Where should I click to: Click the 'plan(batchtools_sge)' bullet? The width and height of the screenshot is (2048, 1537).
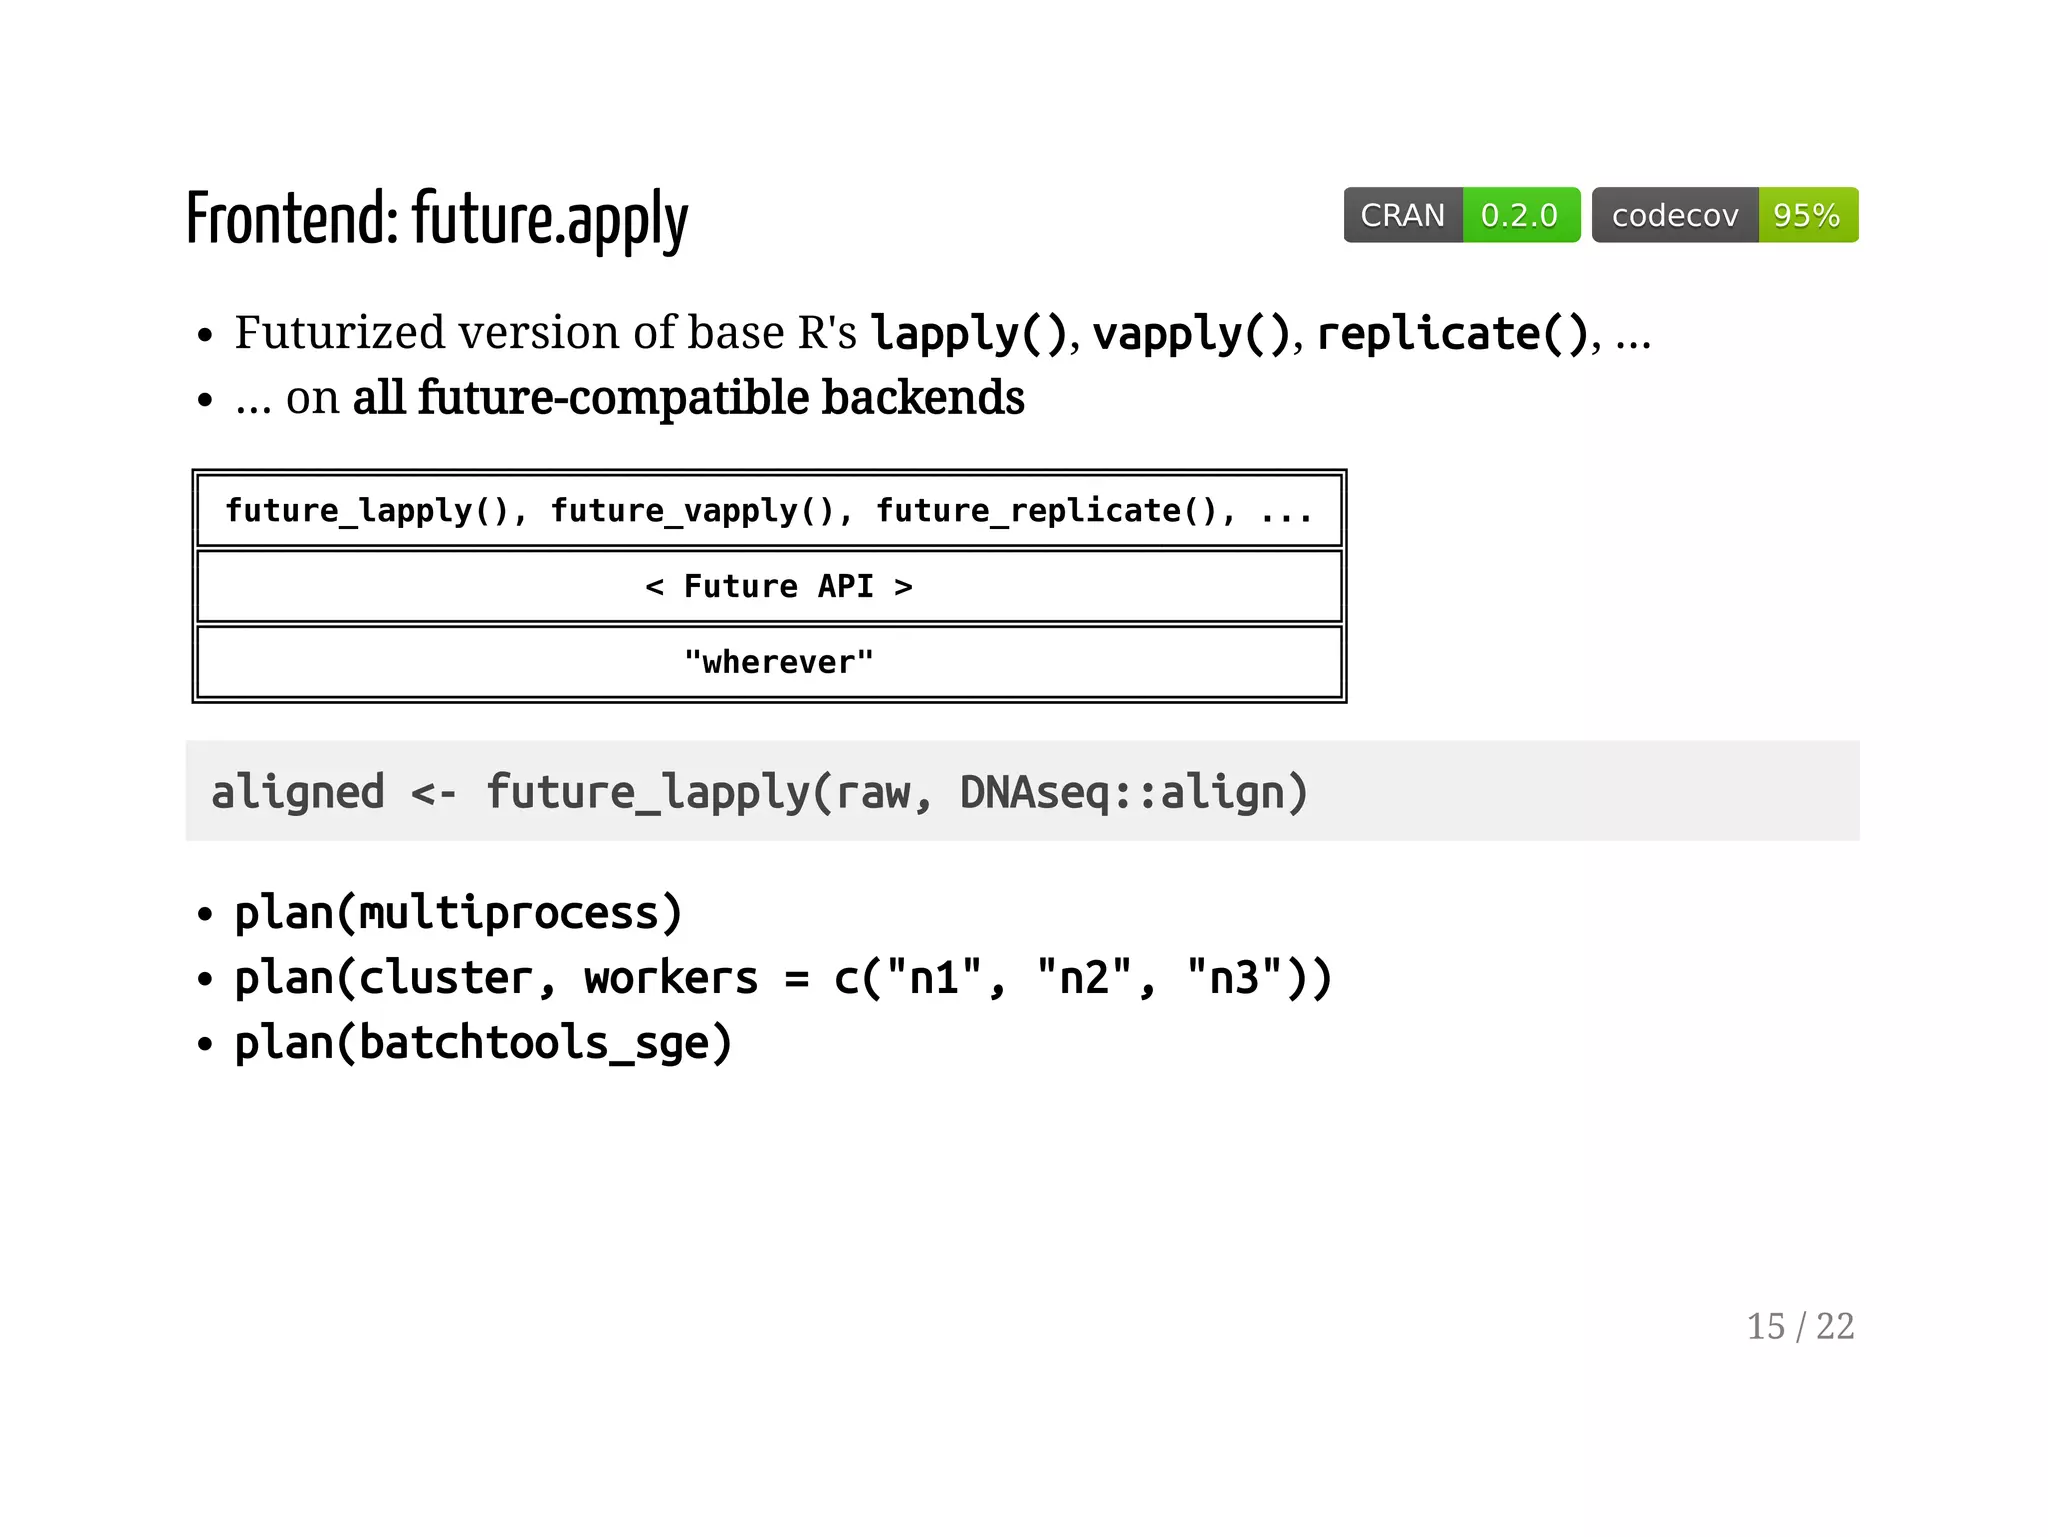click(x=483, y=1043)
